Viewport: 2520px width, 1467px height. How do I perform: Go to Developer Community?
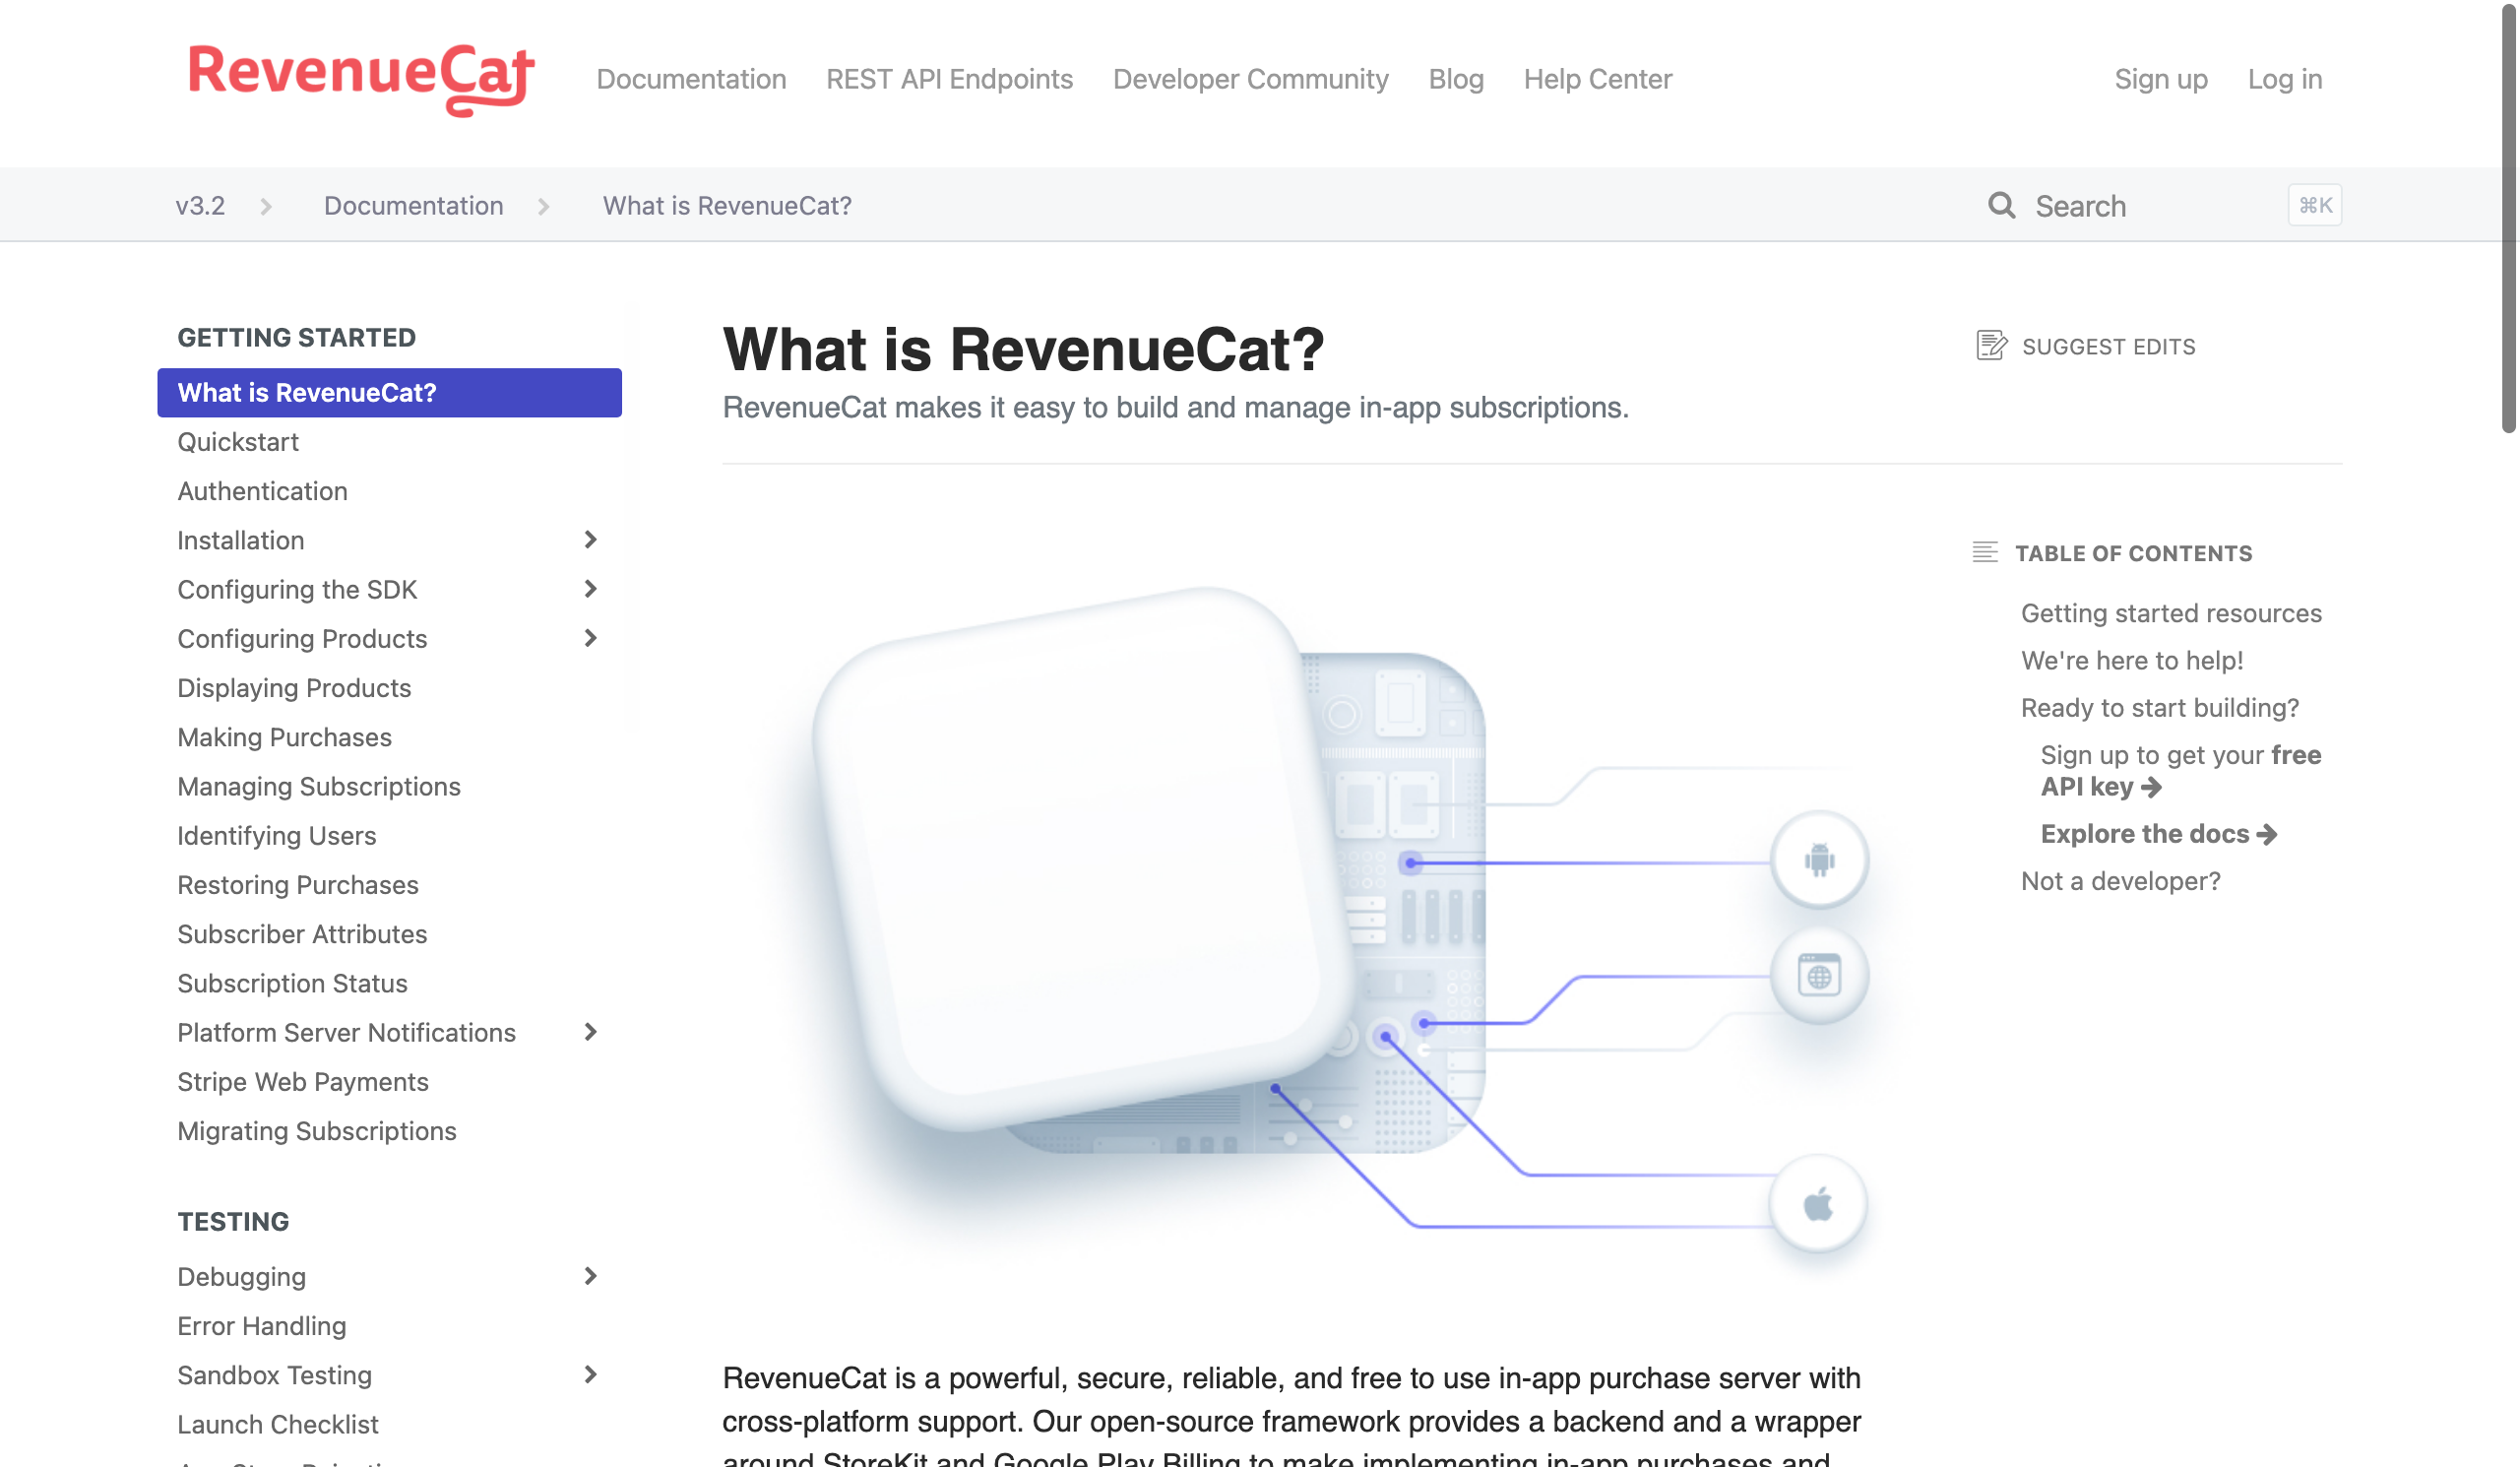tap(1250, 79)
